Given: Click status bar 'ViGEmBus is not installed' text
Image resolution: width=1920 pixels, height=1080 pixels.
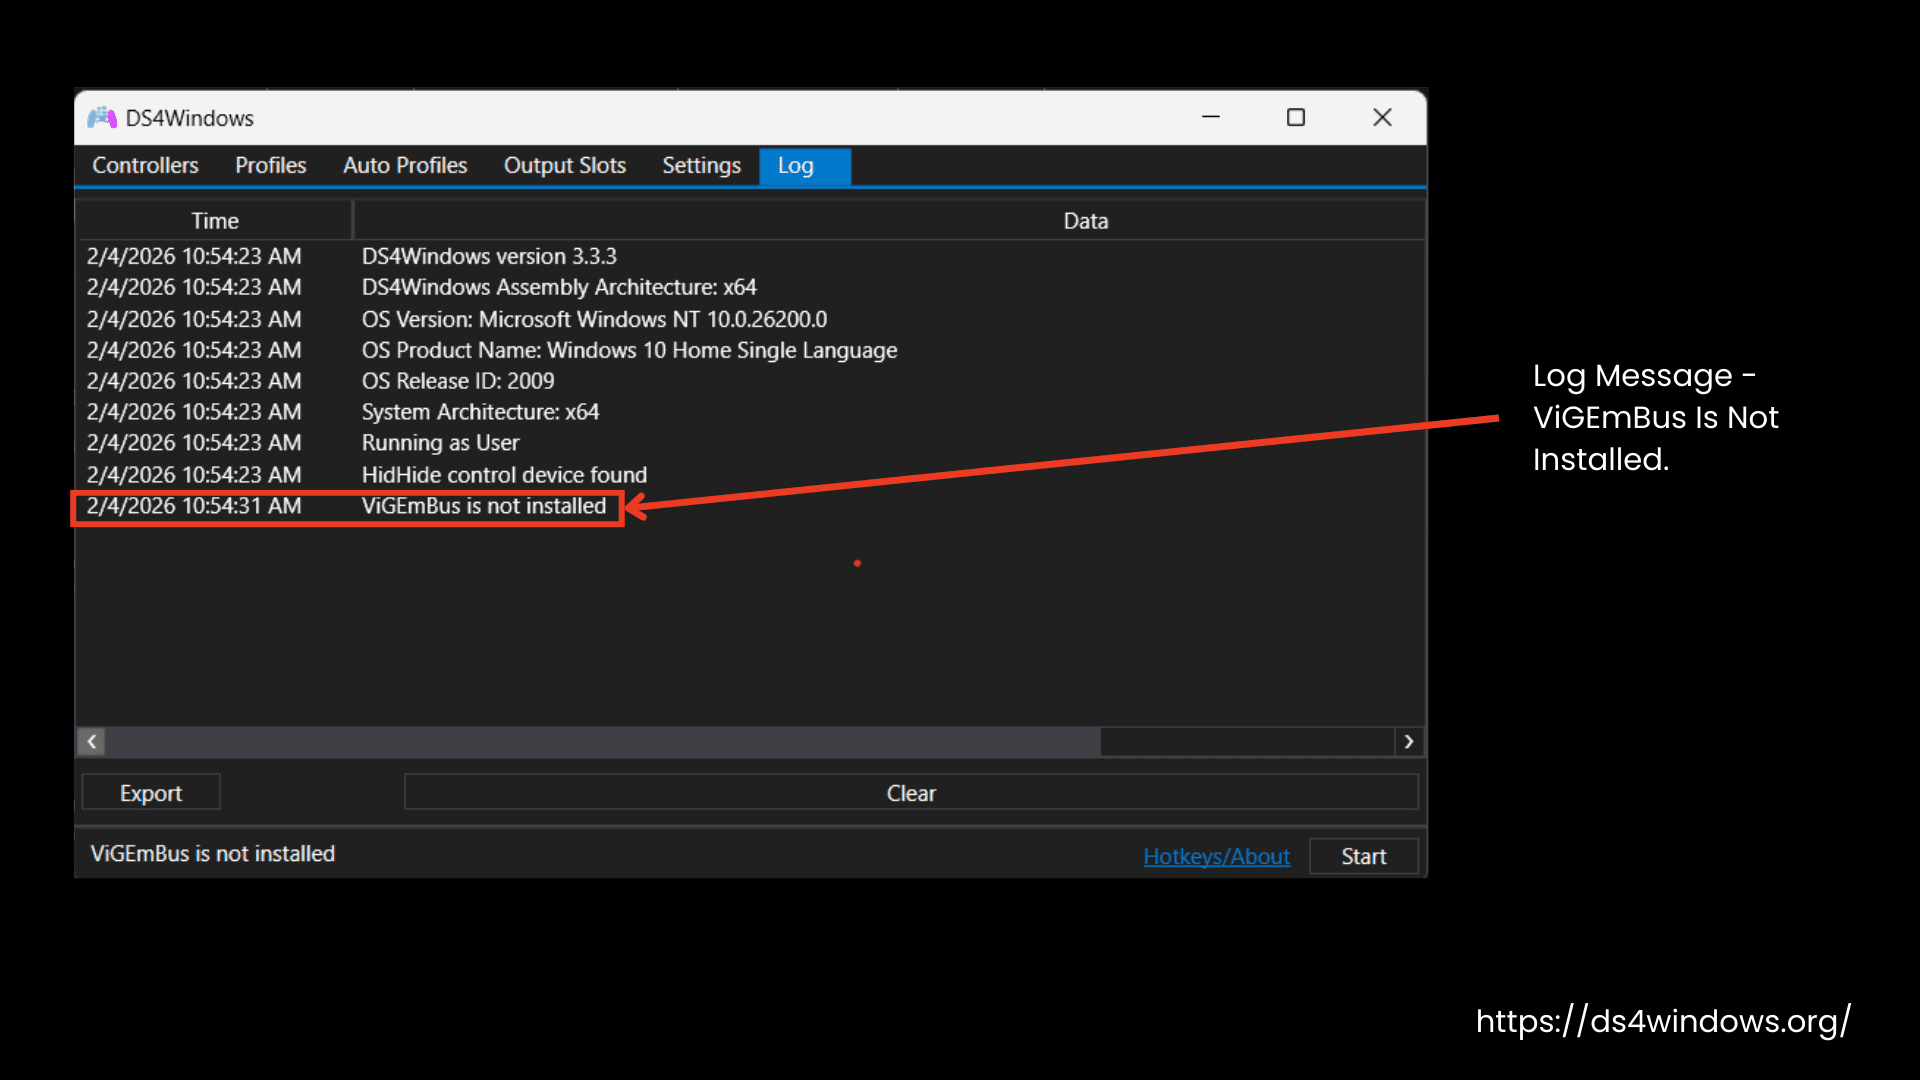Looking at the screenshot, I should (213, 854).
